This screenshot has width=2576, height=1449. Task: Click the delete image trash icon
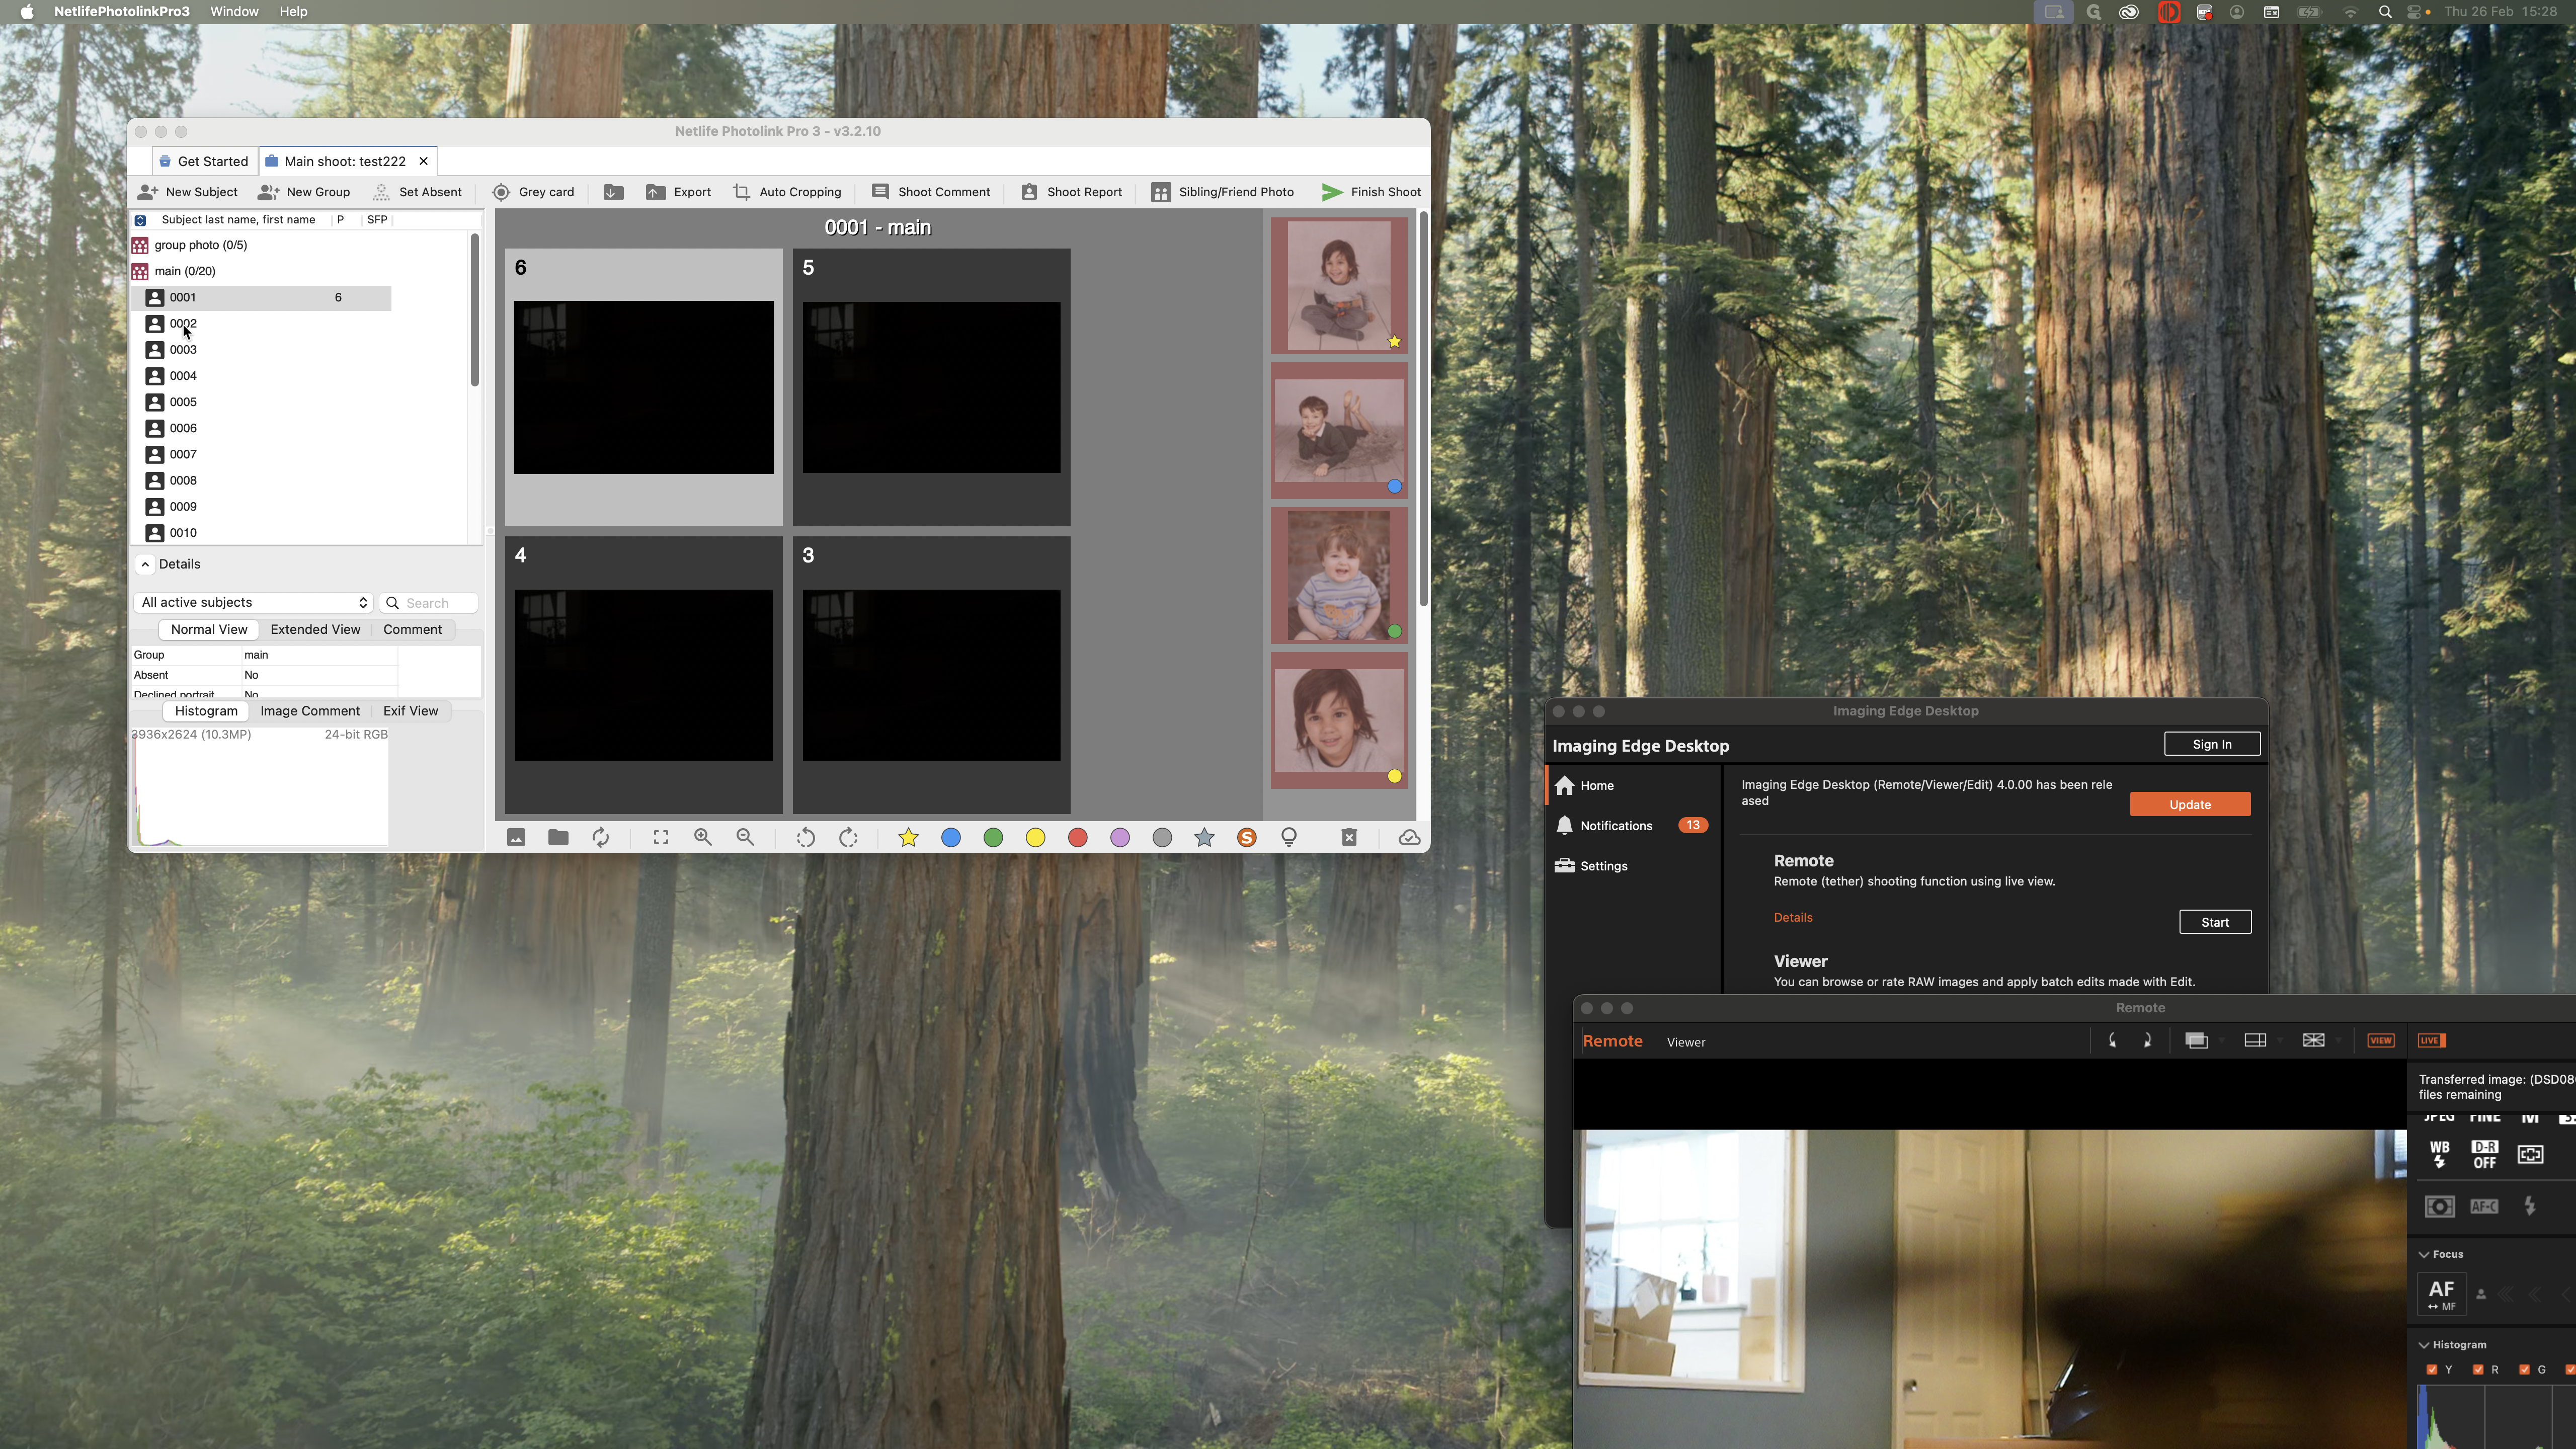1348,838
